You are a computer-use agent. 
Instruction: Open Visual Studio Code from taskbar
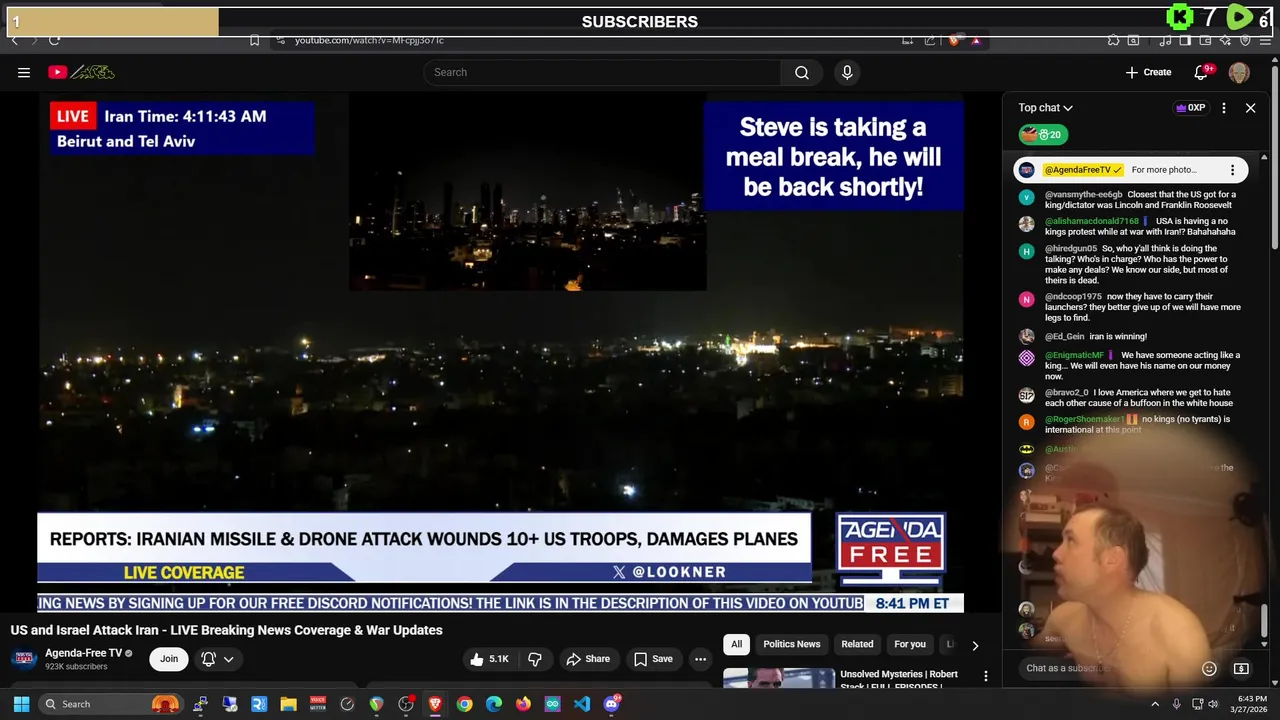pyautogui.click(x=582, y=704)
